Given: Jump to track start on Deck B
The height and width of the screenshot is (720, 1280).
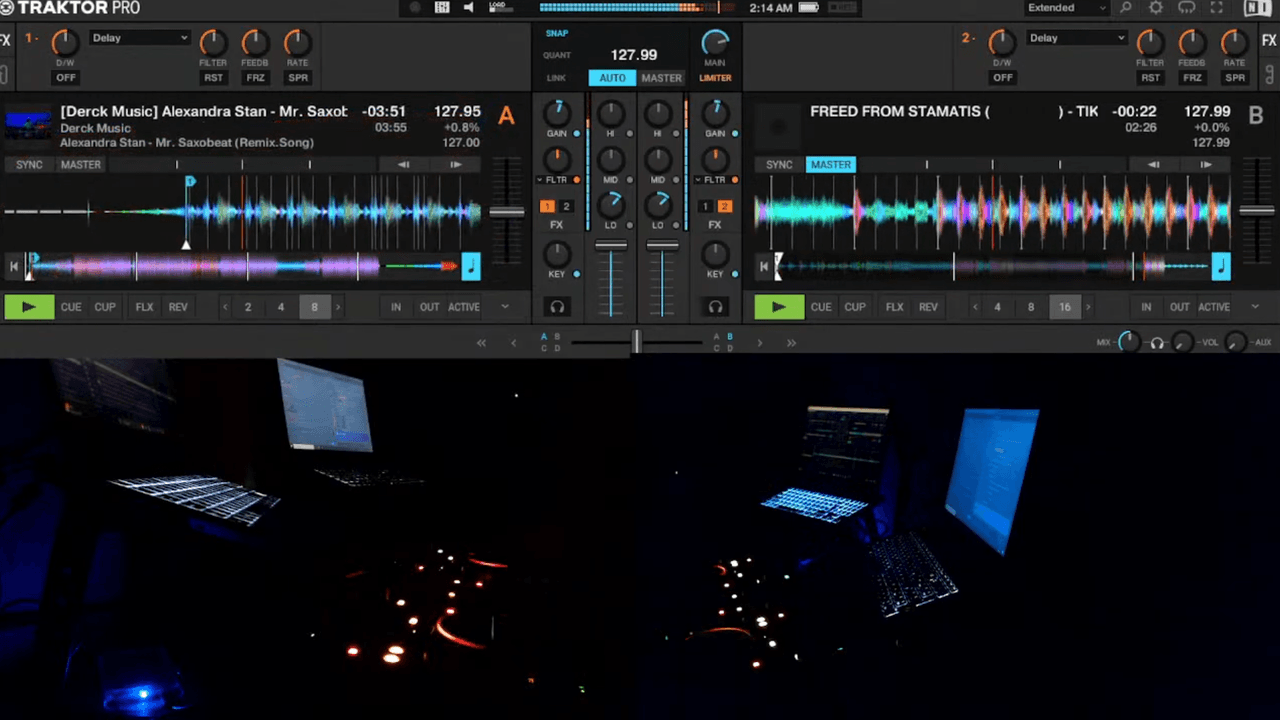Looking at the screenshot, I should 764,266.
